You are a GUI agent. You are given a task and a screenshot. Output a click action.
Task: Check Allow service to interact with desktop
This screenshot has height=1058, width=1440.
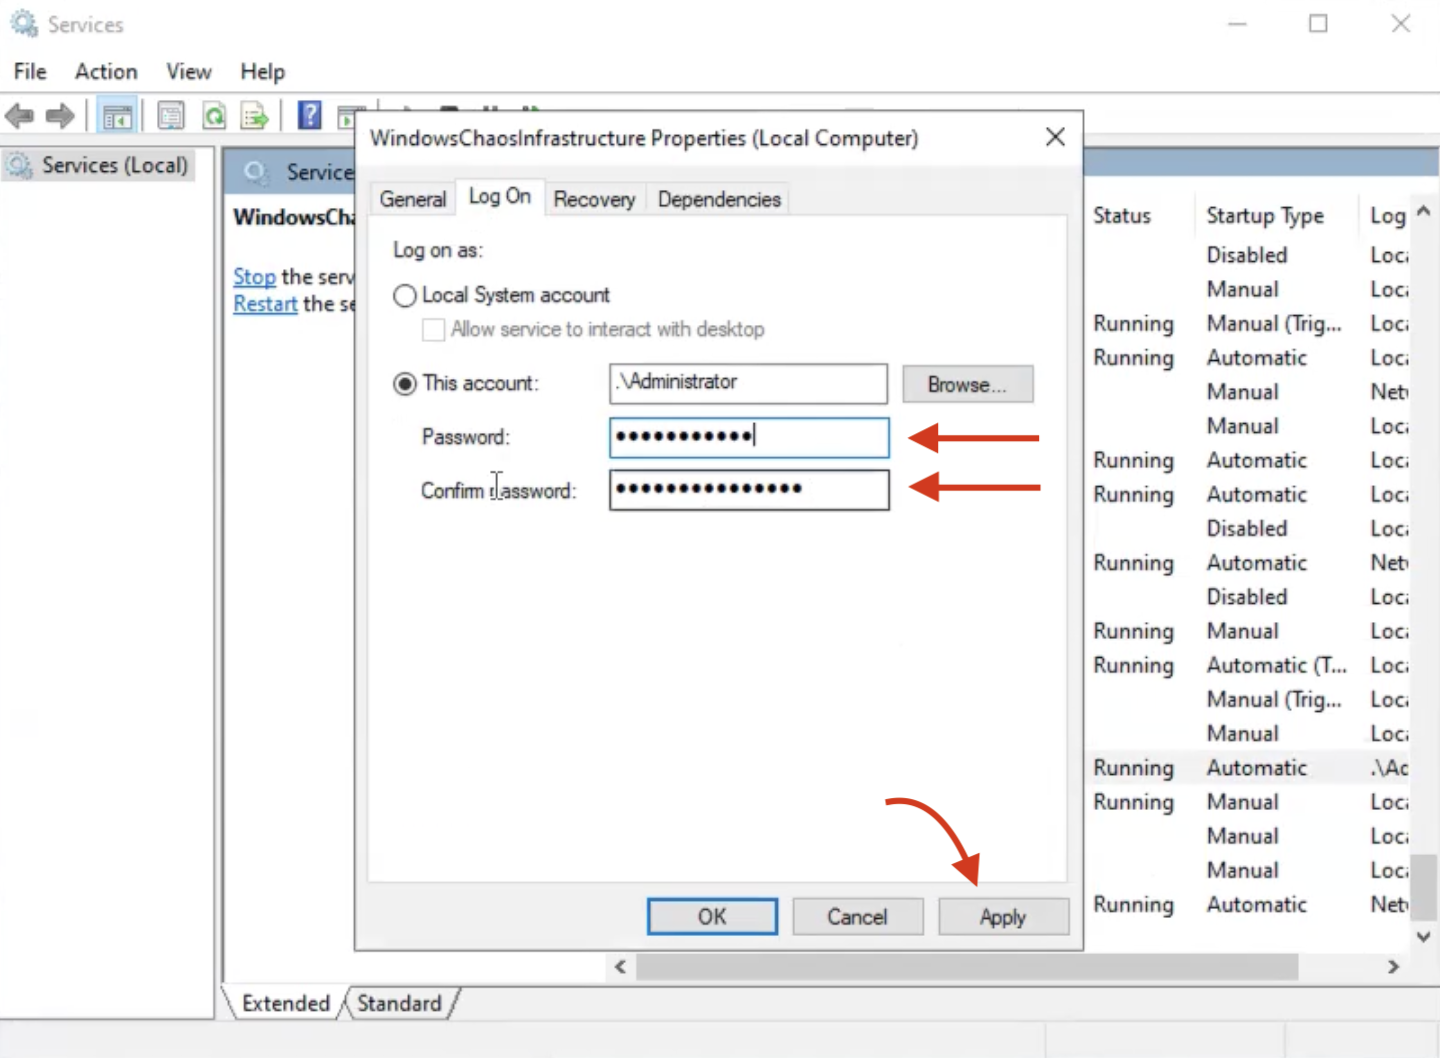[x=434, y=330]
